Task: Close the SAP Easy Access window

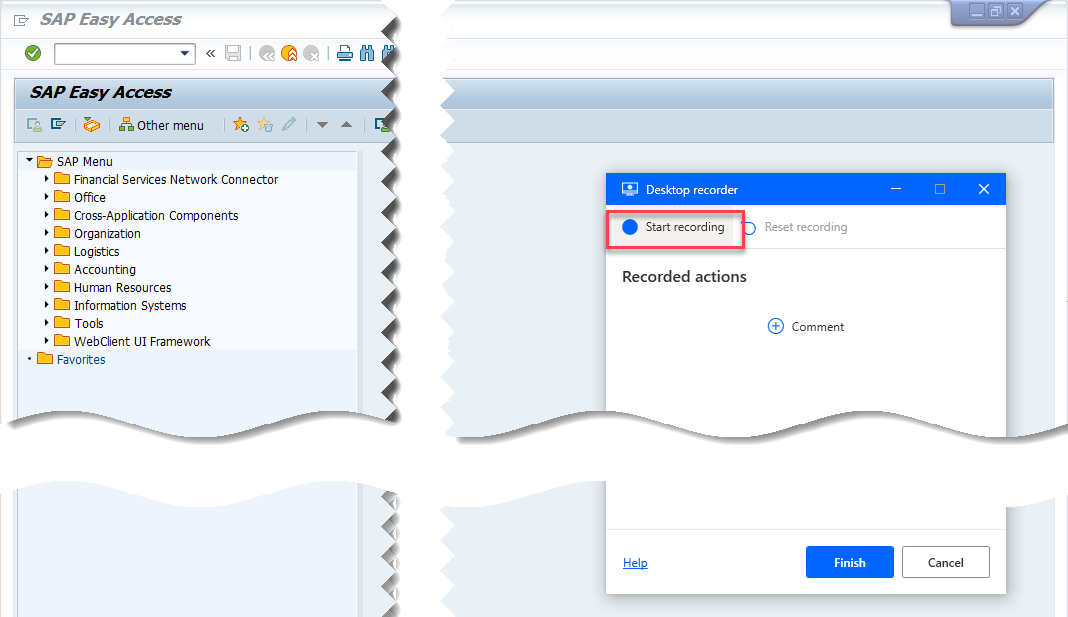Action: pos(1015,11)
